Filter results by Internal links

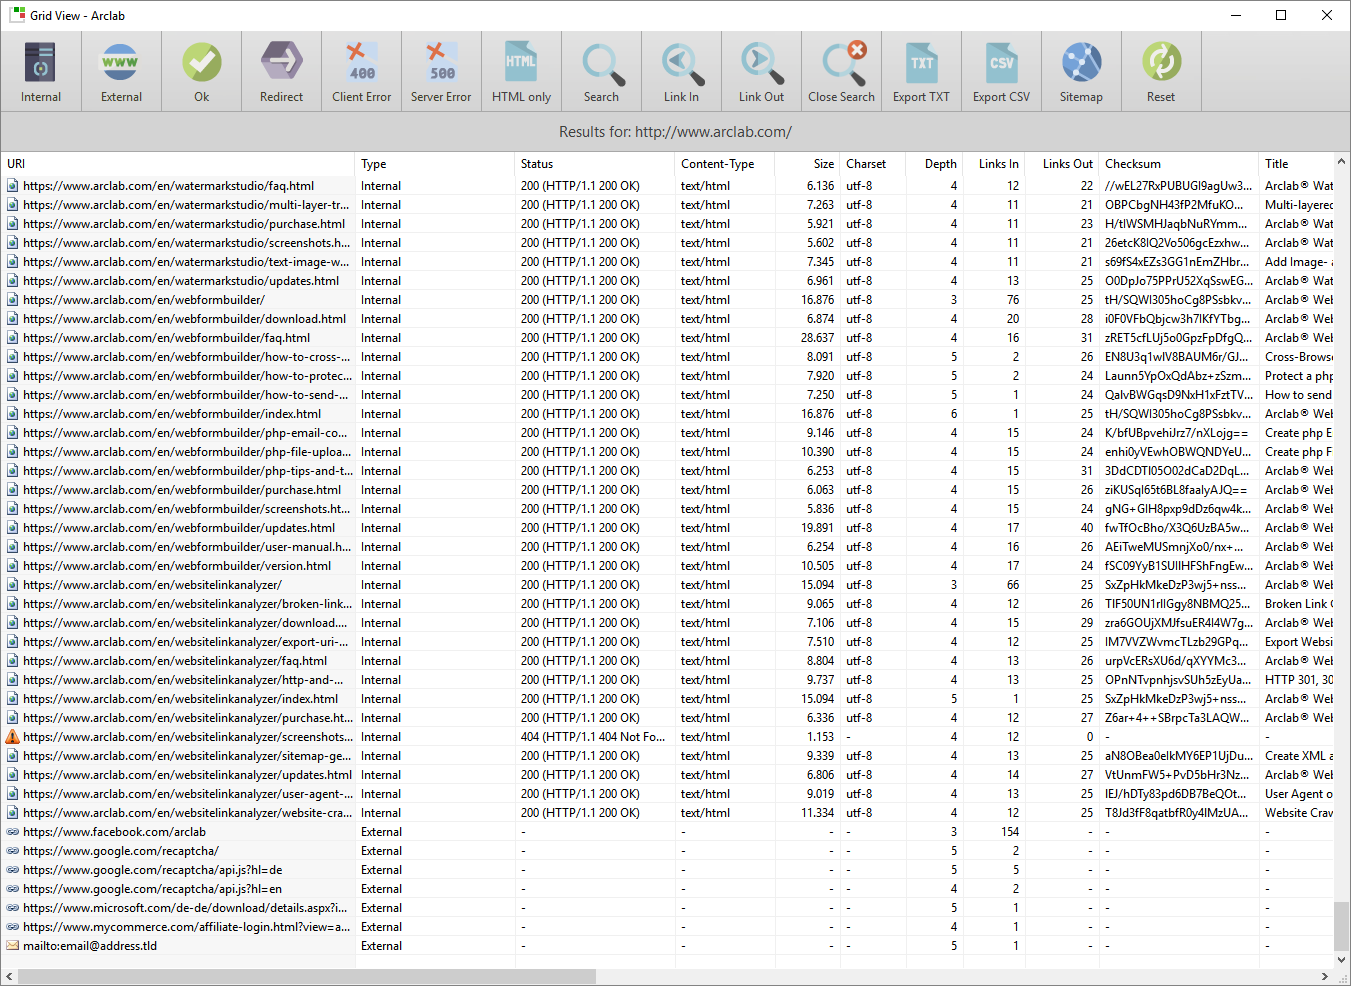[41, 72]
